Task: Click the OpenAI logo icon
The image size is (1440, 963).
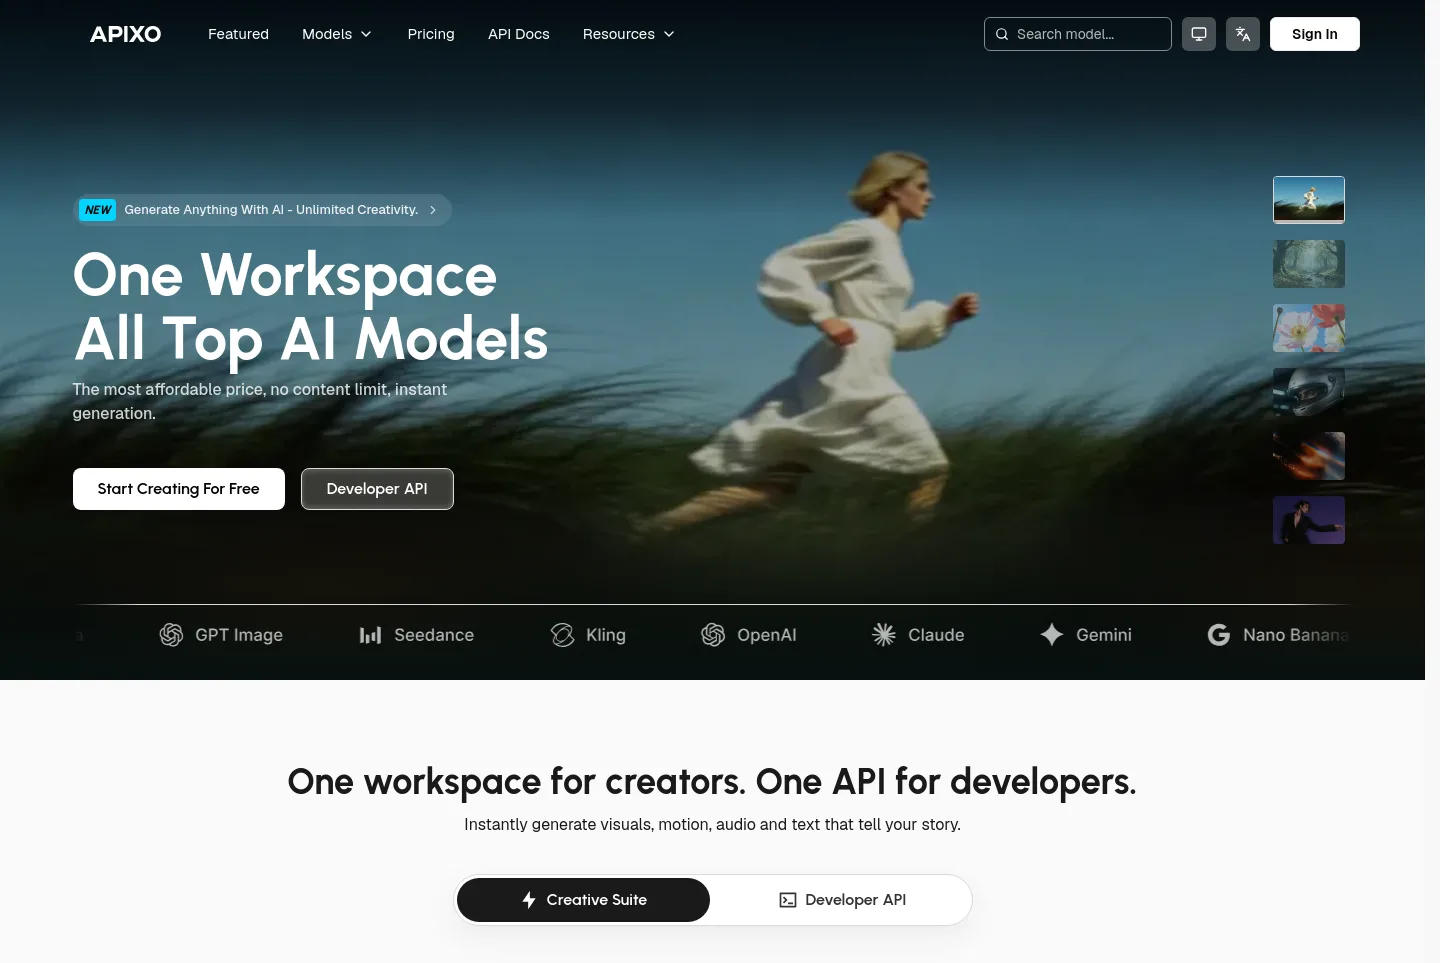Action: pos(713,635)
